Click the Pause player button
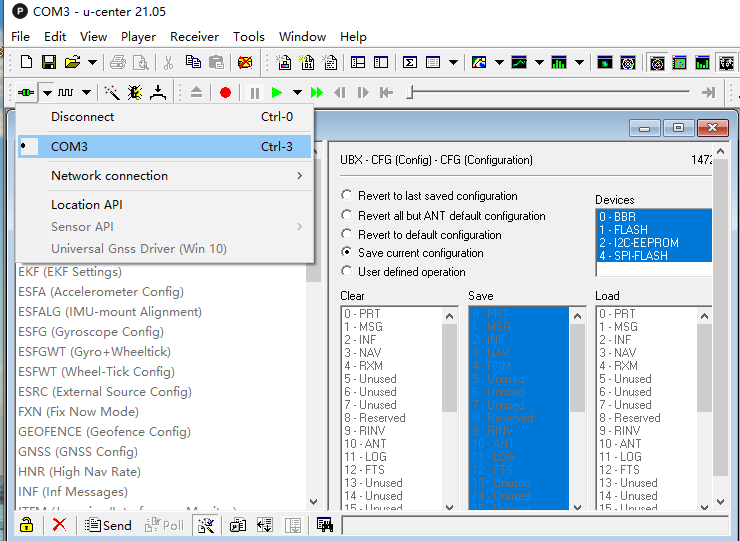The width and height of the screenshot is (740, 541). coord(254,93)
